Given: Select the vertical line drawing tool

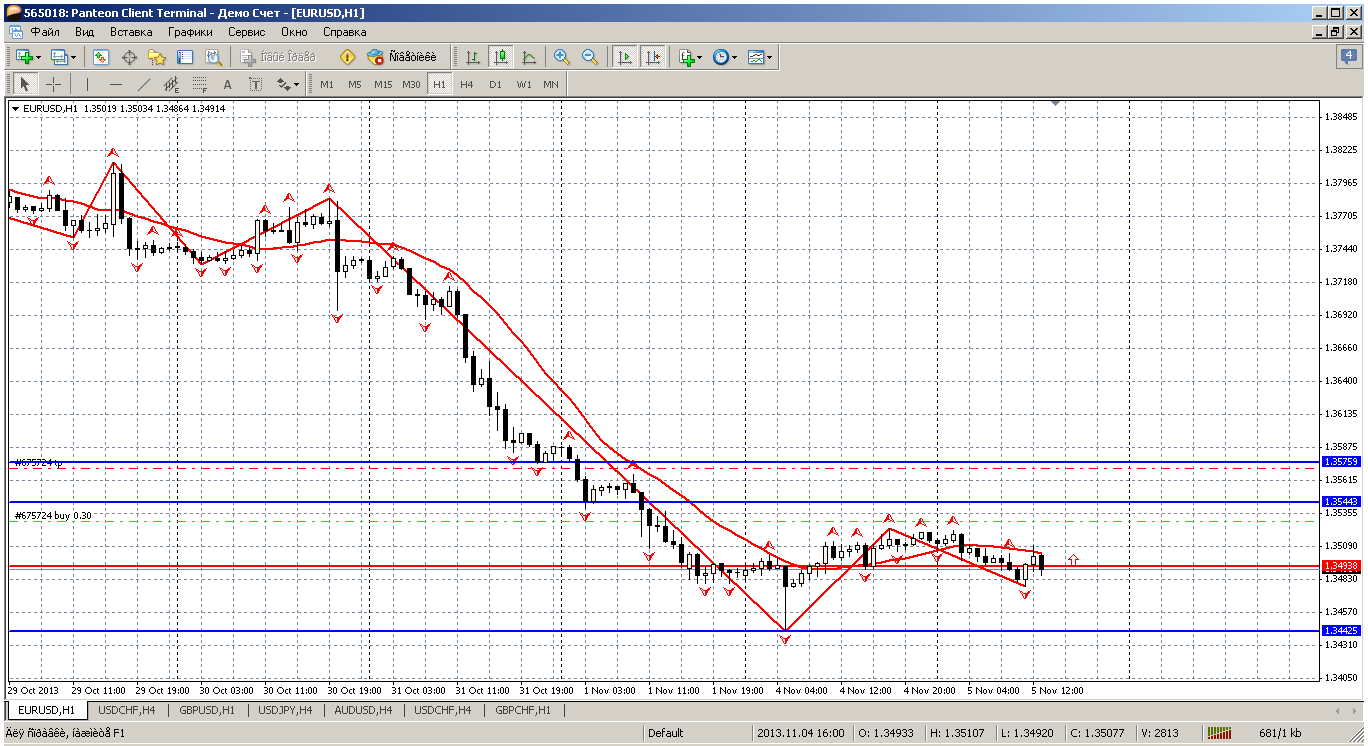Looking at the screenshot, I should pos(87,84).
